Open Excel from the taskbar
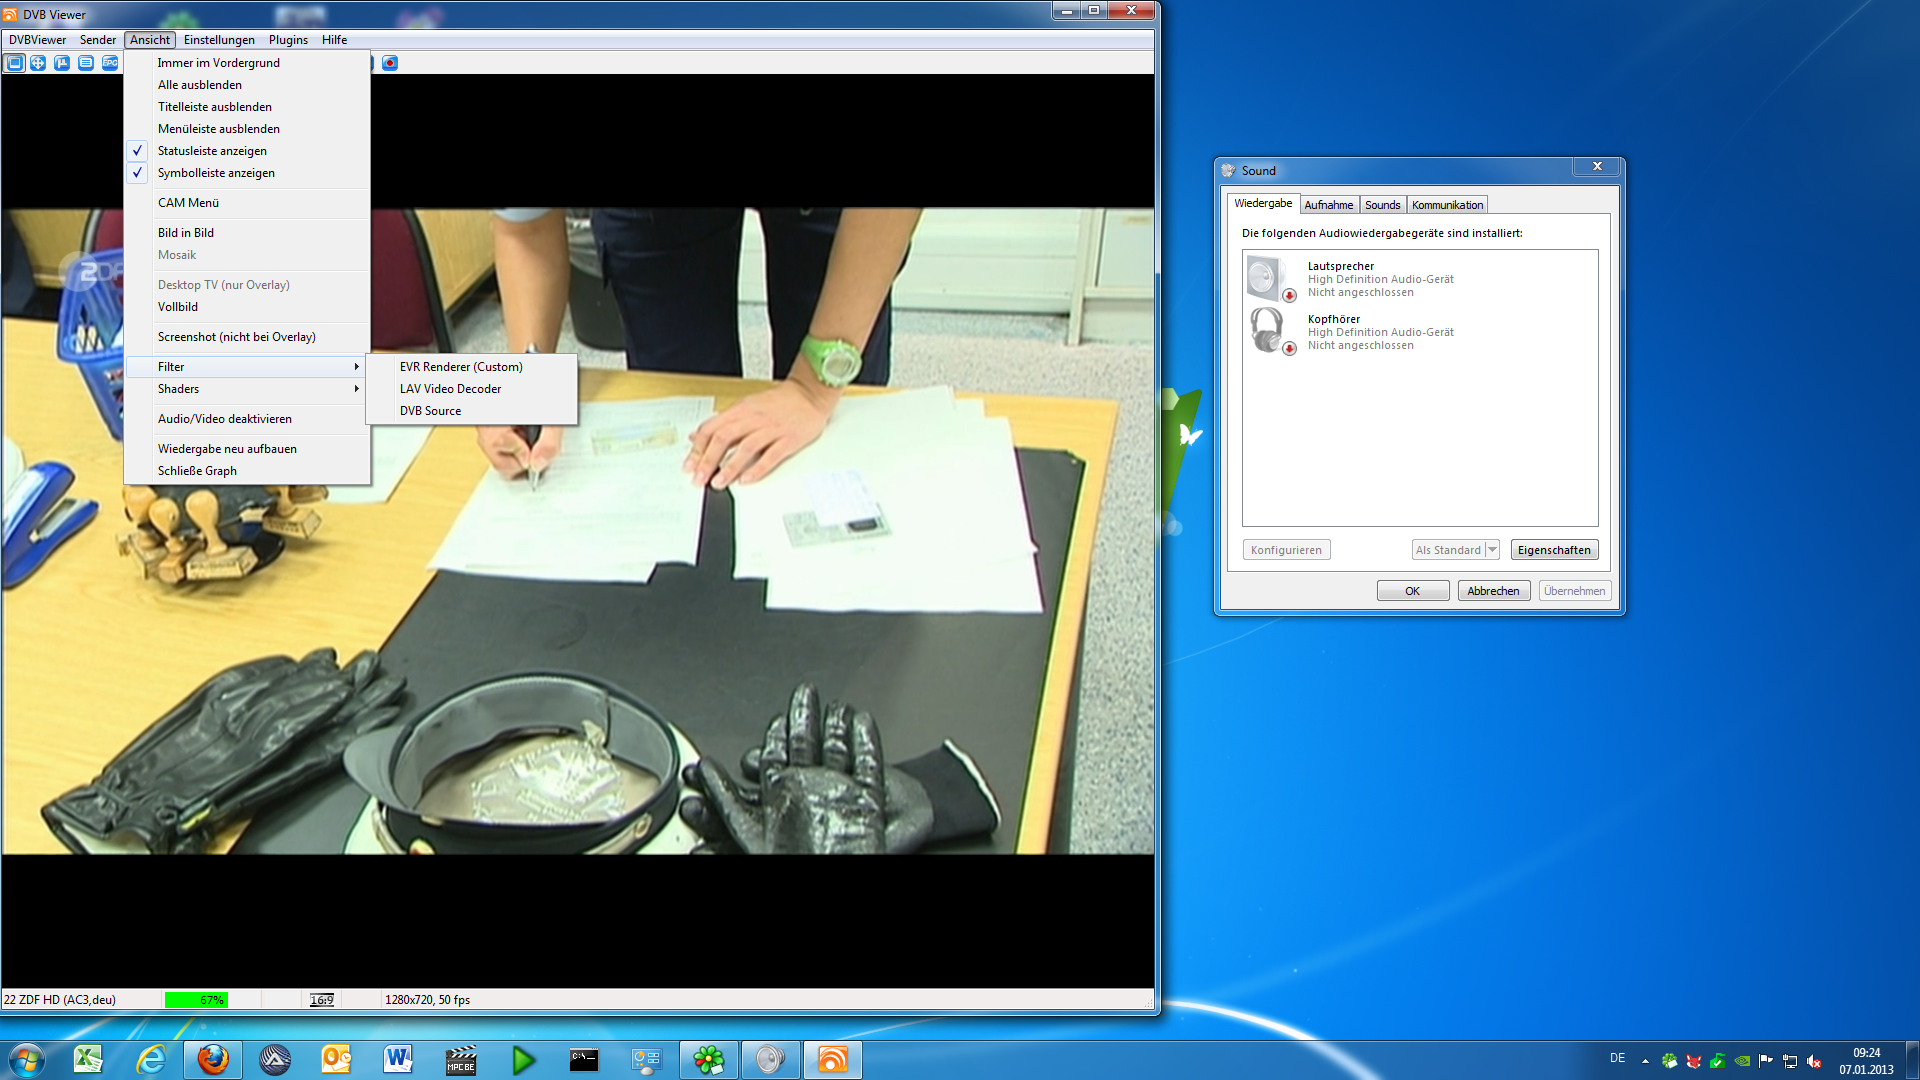 point(88,1059)
